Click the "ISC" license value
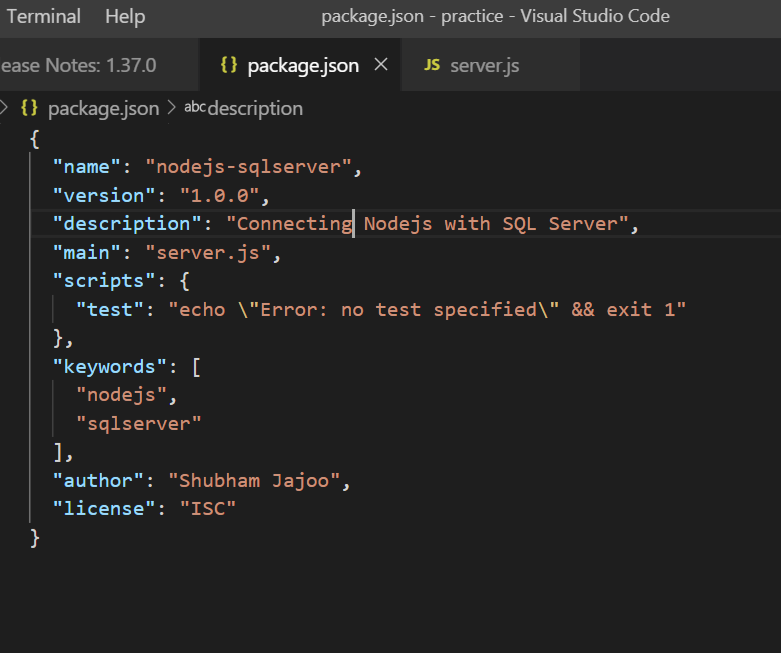 click(x=208, y=509)
